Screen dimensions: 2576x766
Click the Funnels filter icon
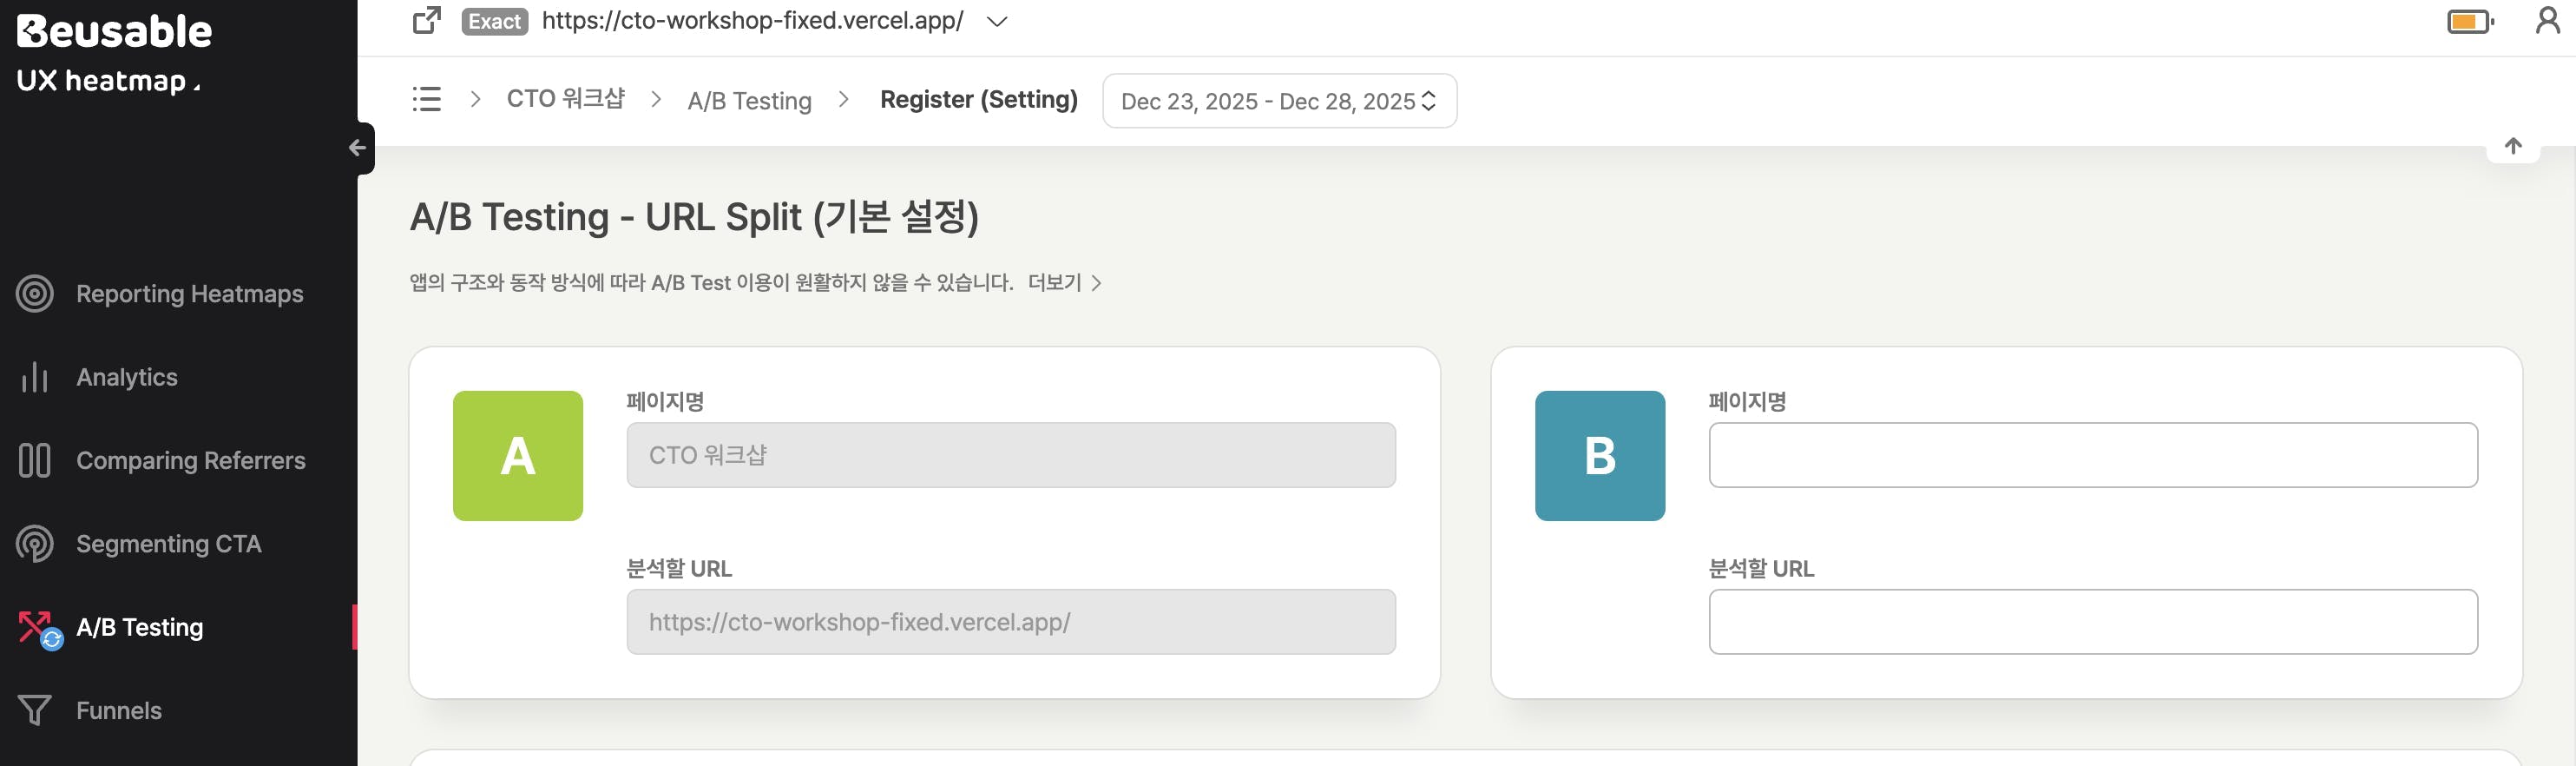[x=35, y=710]
